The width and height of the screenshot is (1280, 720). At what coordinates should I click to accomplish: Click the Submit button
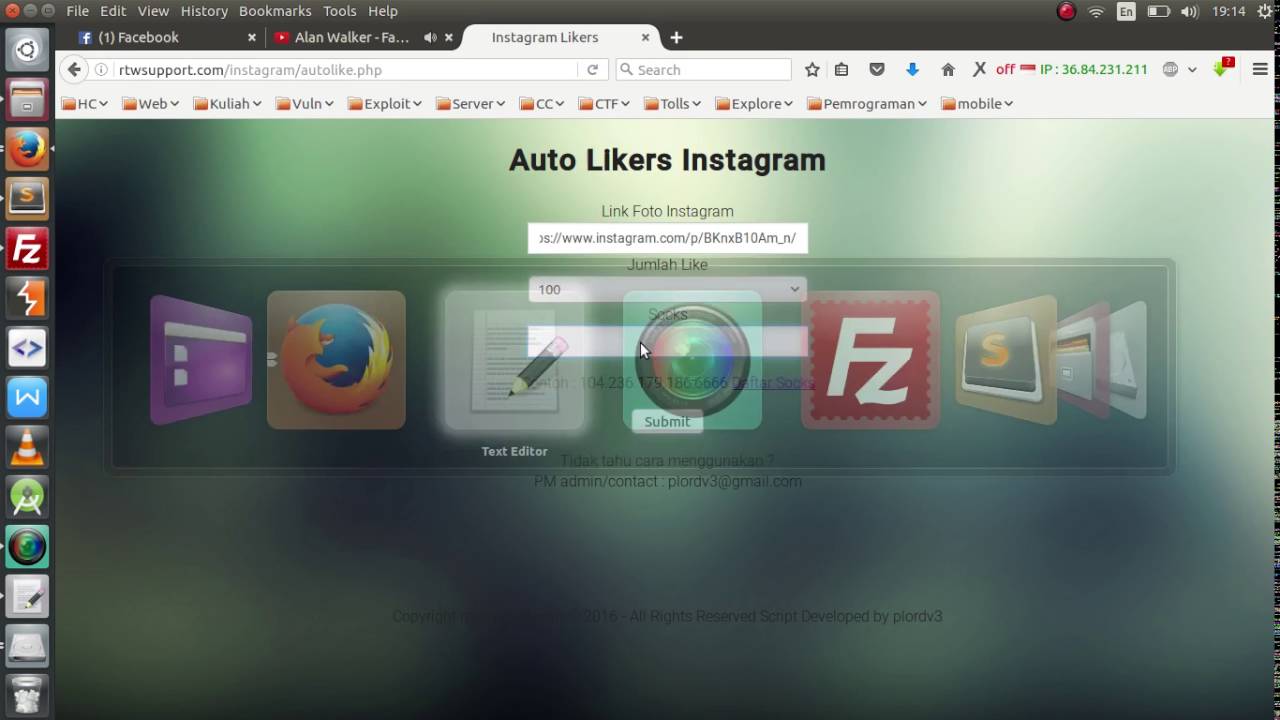point(667,421)
